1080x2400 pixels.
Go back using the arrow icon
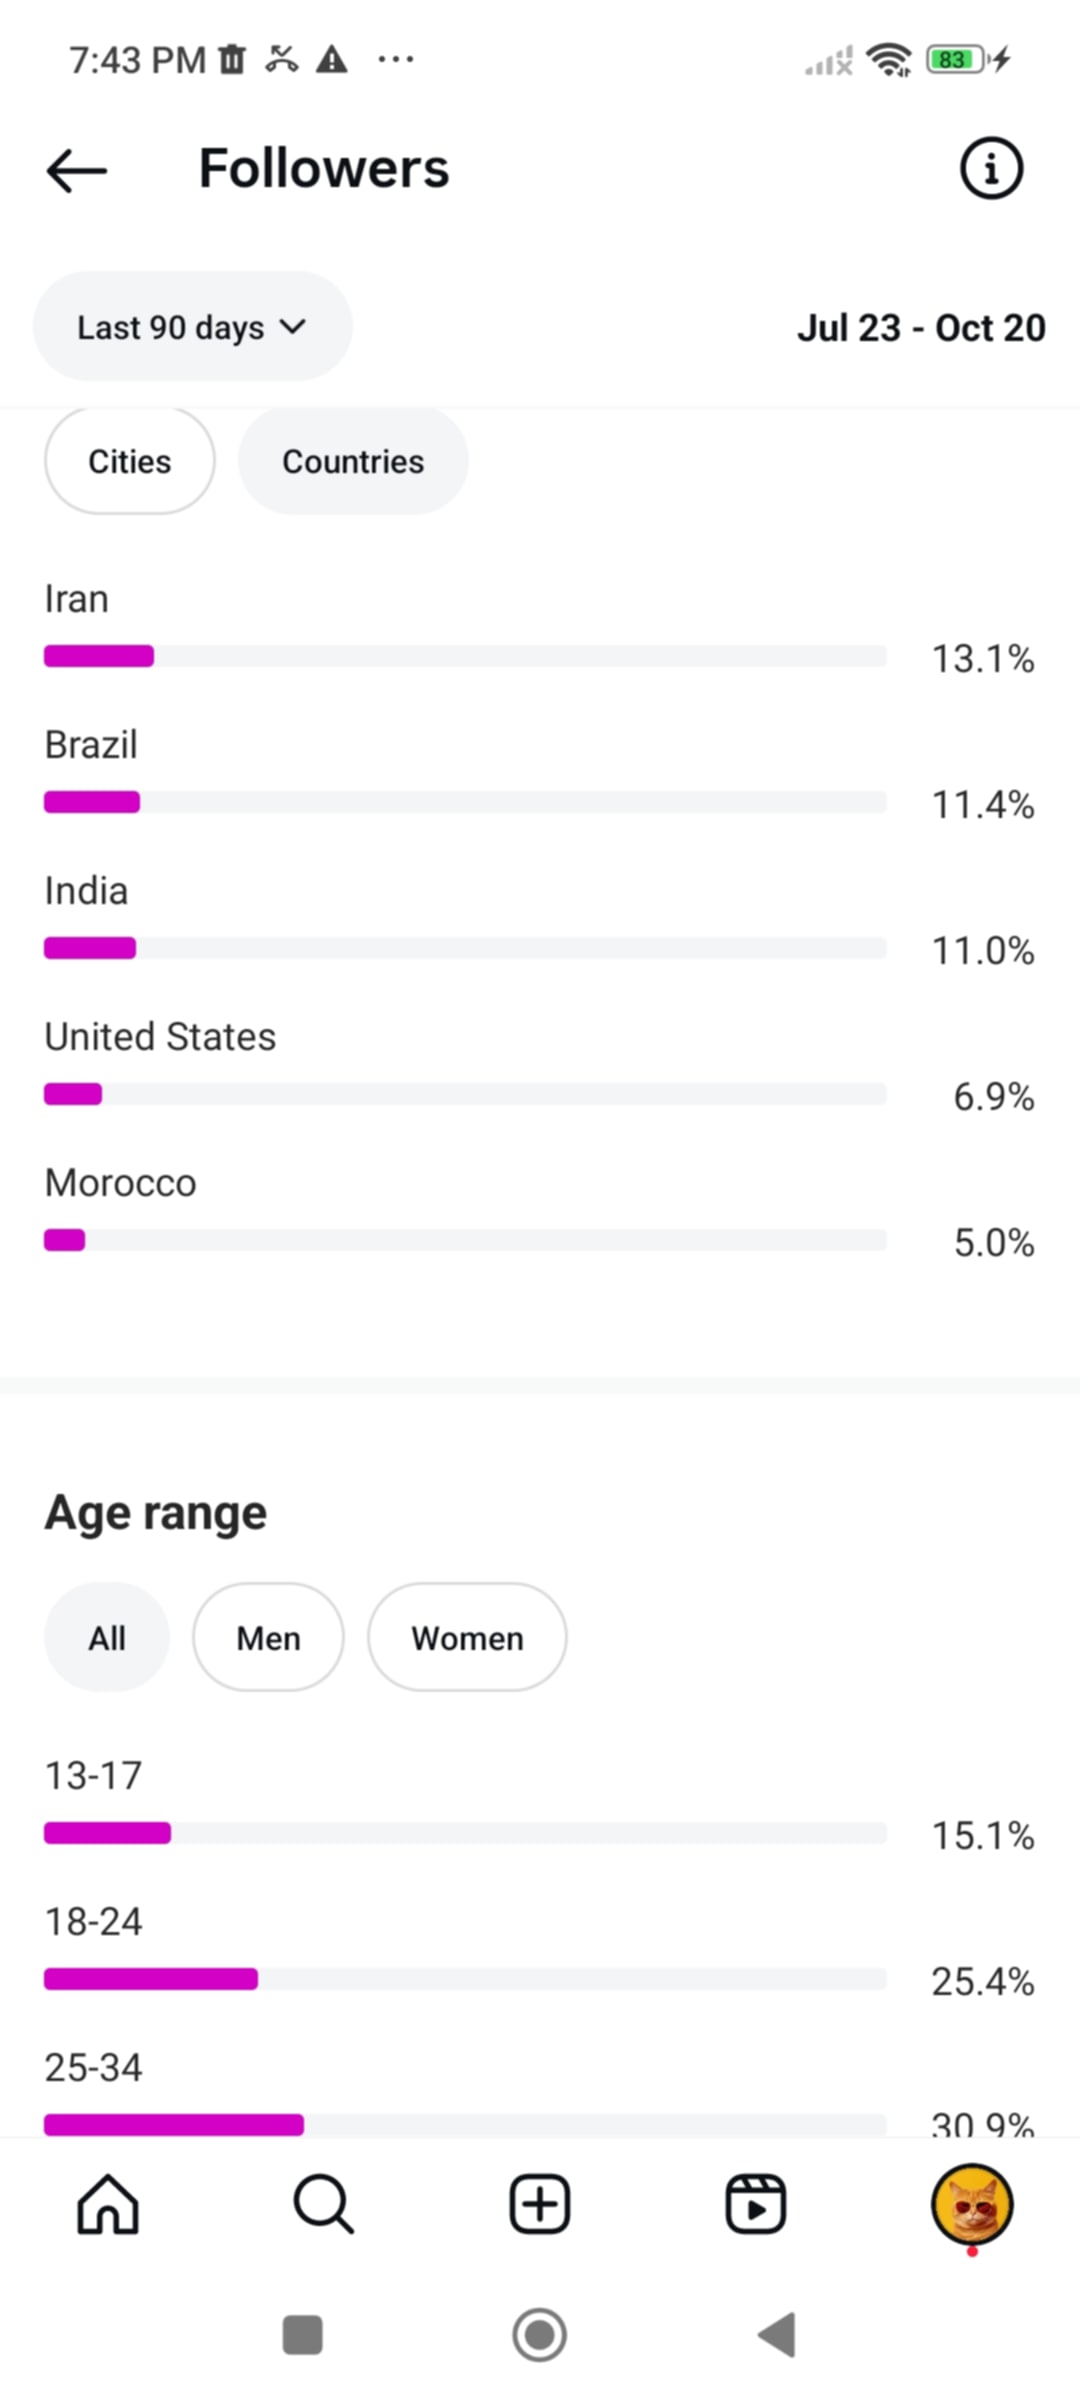click(x=76, y=170)
